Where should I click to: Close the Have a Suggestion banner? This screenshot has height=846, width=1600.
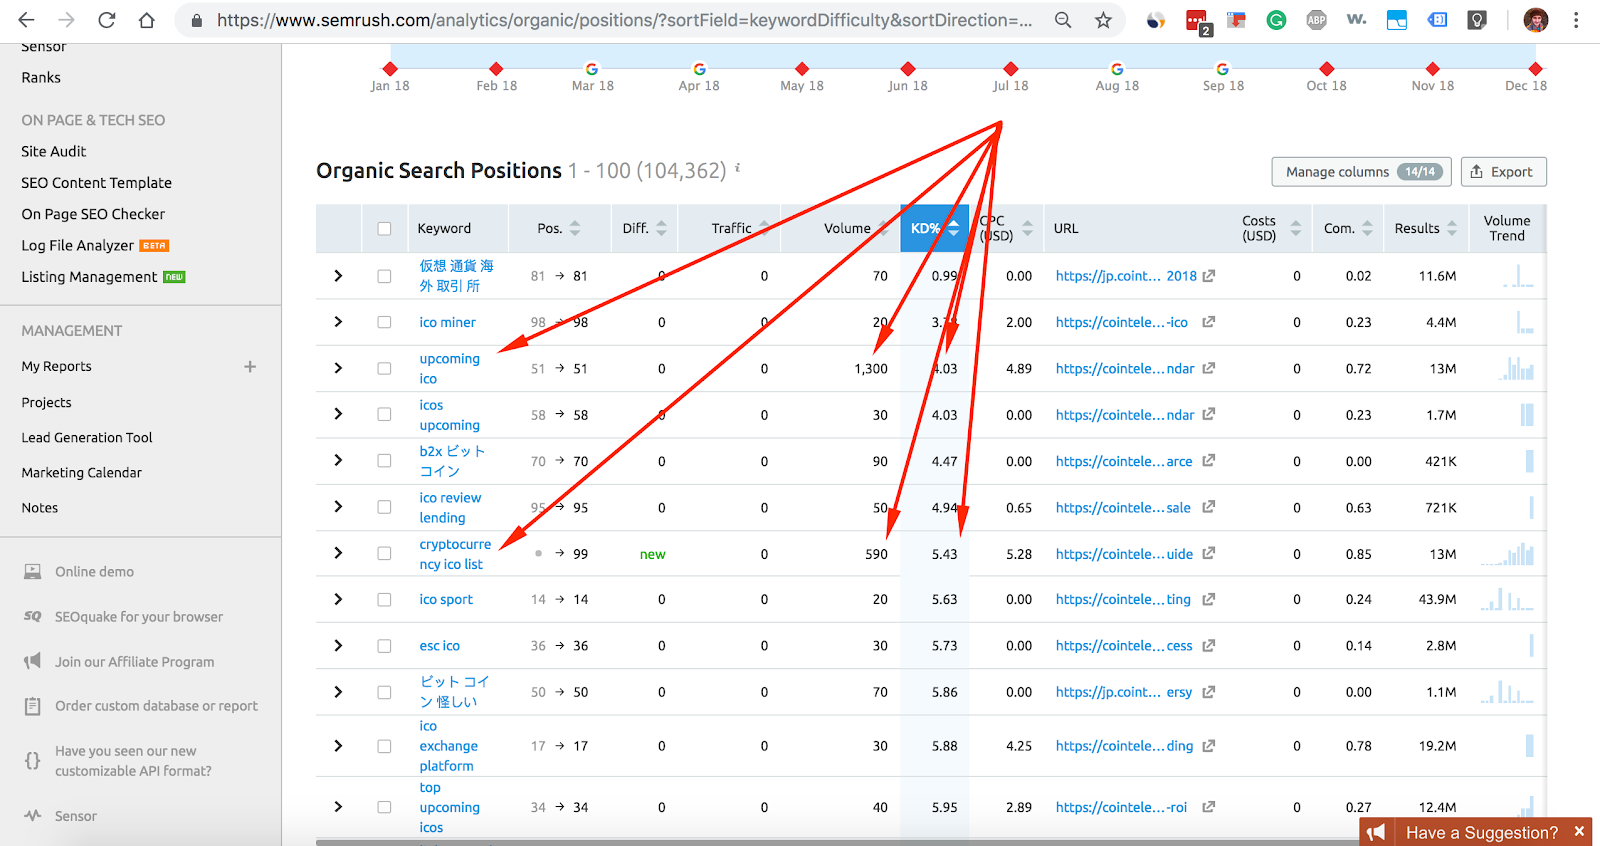pos(1579,831)
